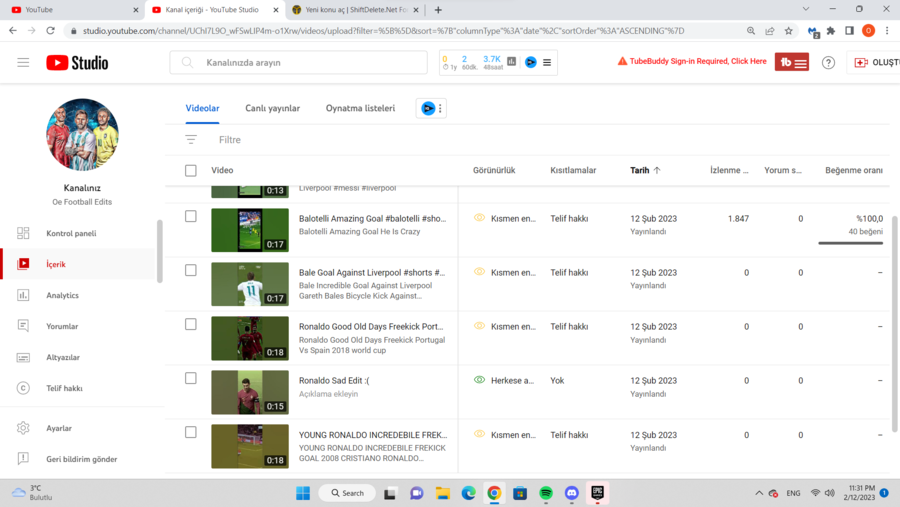Click visibility eye for YOUNG RONALDO video
Image resolution: width=900 pixels, height=507 pixels.
point(479,434)
